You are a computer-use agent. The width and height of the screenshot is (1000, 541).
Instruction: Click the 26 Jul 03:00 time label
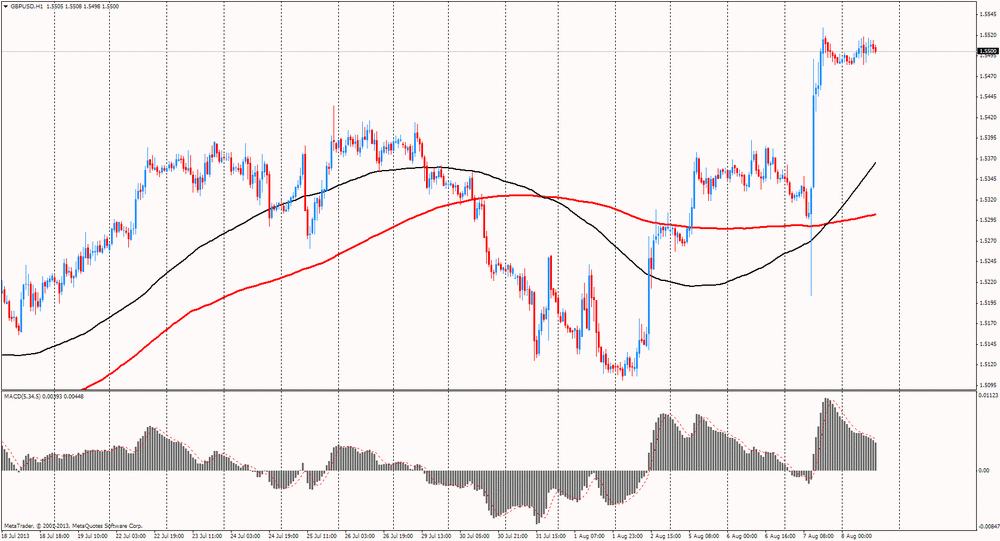(x=359, y=537)
